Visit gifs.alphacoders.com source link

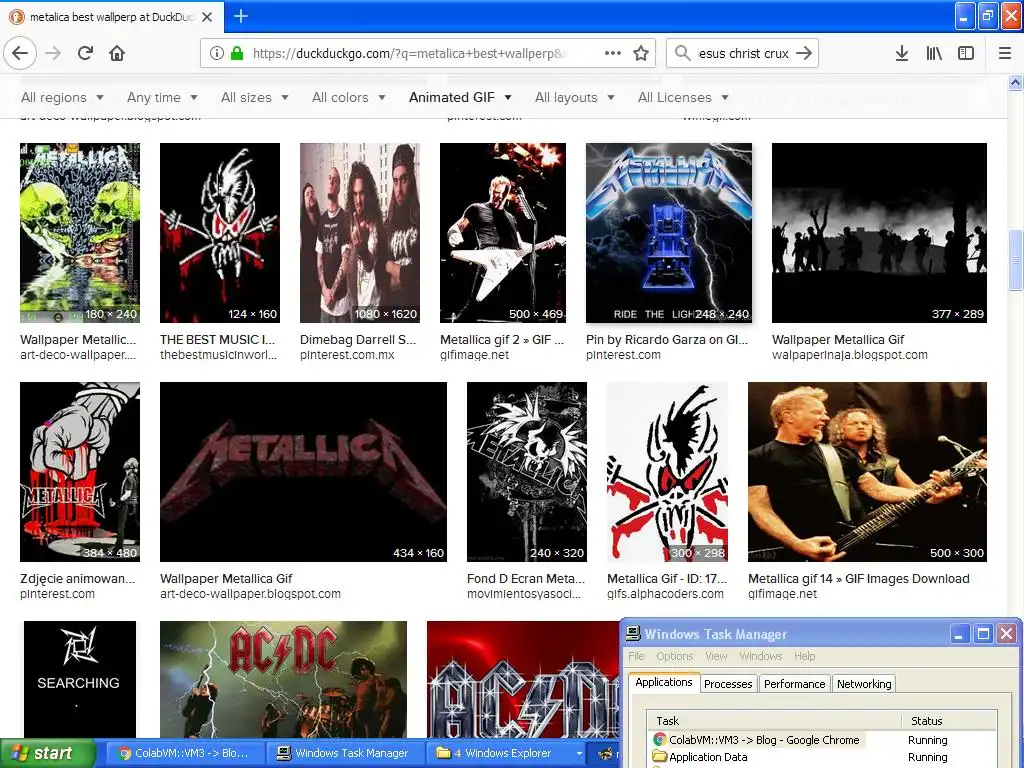(665, 594)
